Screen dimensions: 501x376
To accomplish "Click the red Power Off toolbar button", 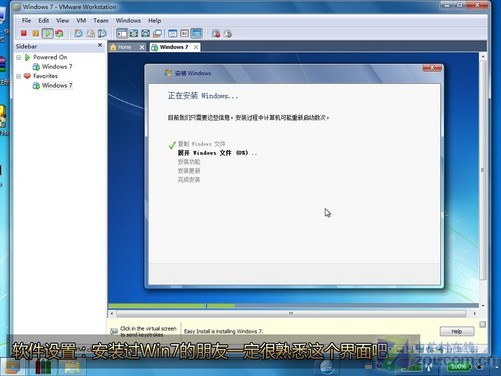I will coord(24,33).
